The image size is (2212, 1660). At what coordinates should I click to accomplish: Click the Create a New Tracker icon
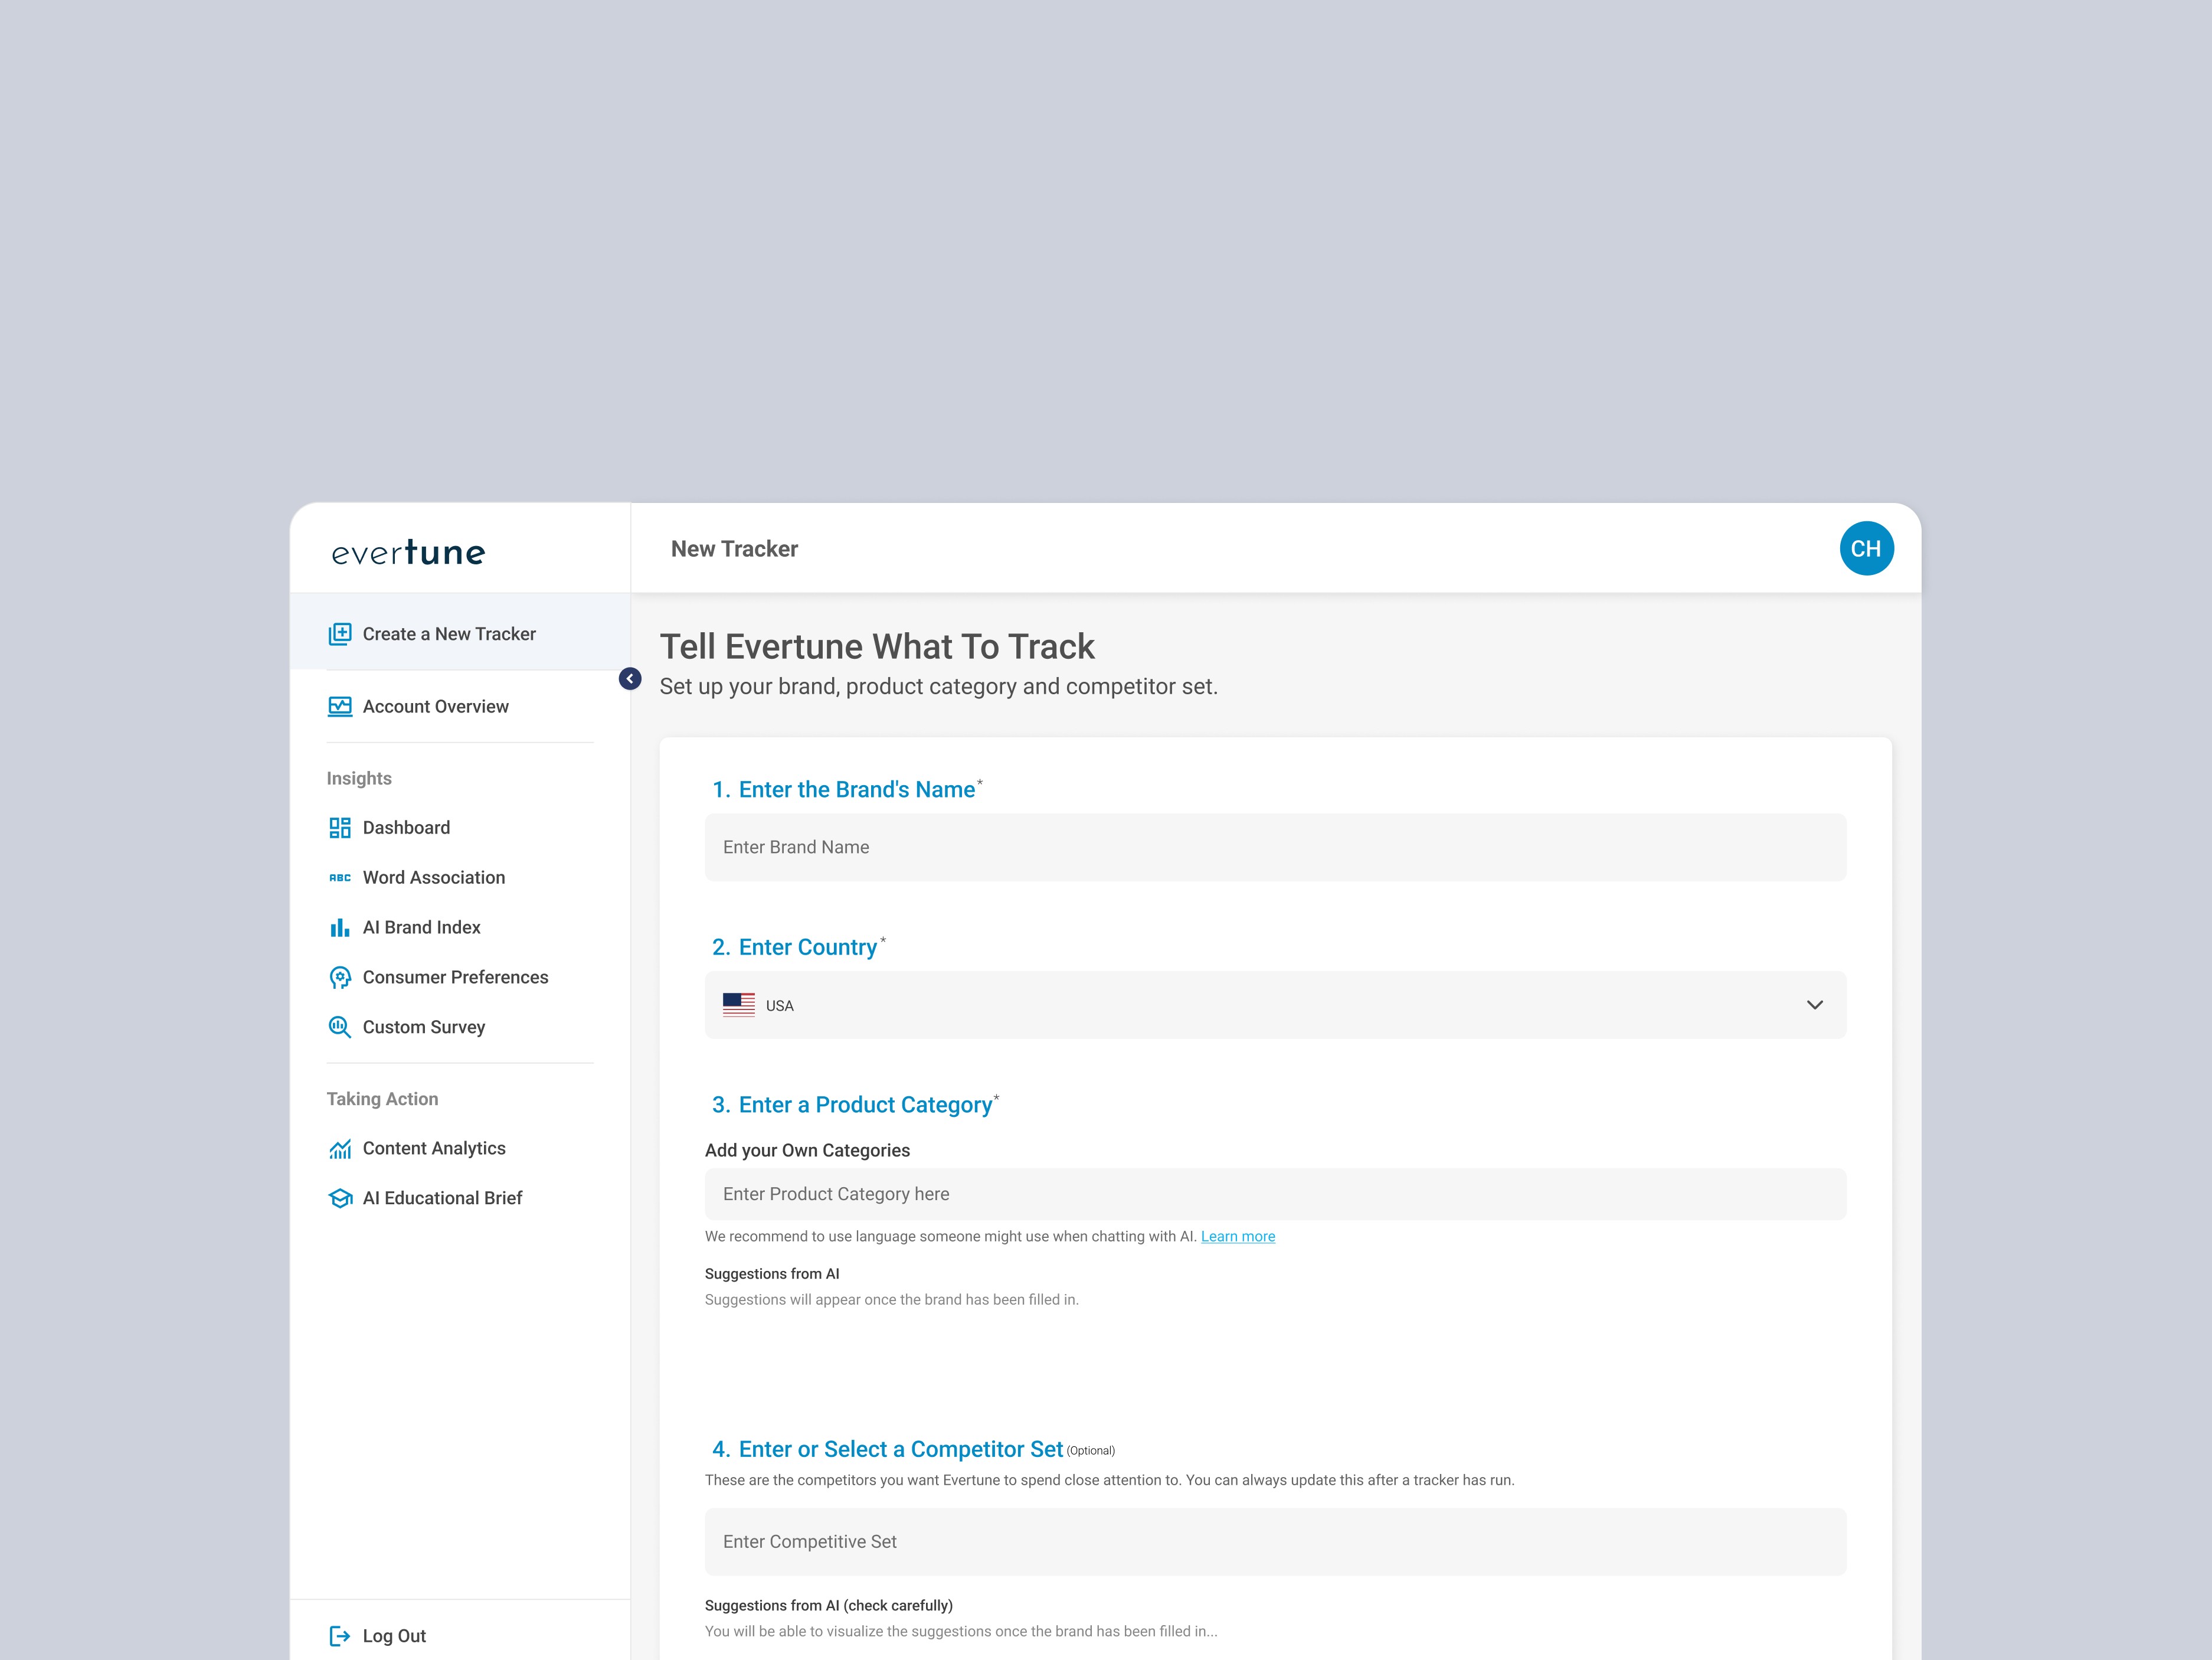[340, 634]
